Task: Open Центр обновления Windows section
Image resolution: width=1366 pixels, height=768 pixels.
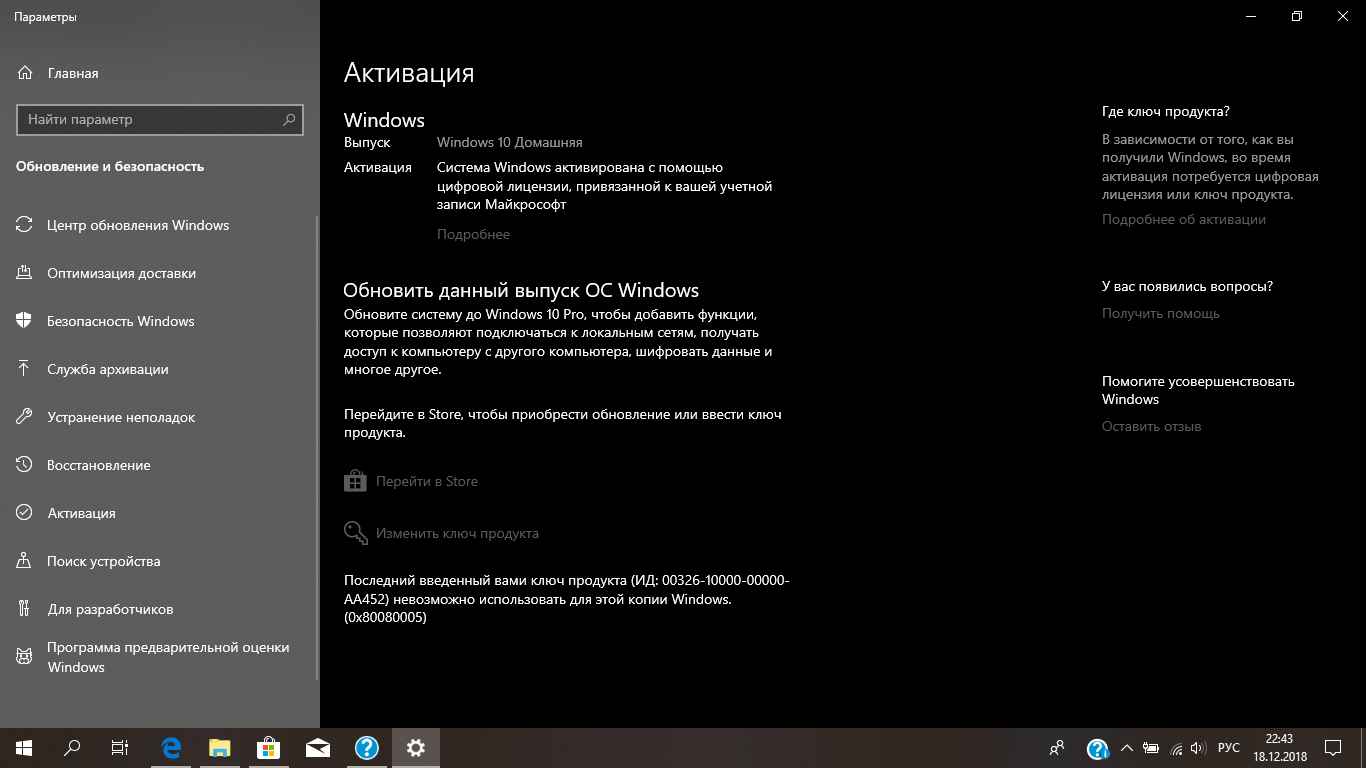Action: pyautogui.click(x=138, y=225)
